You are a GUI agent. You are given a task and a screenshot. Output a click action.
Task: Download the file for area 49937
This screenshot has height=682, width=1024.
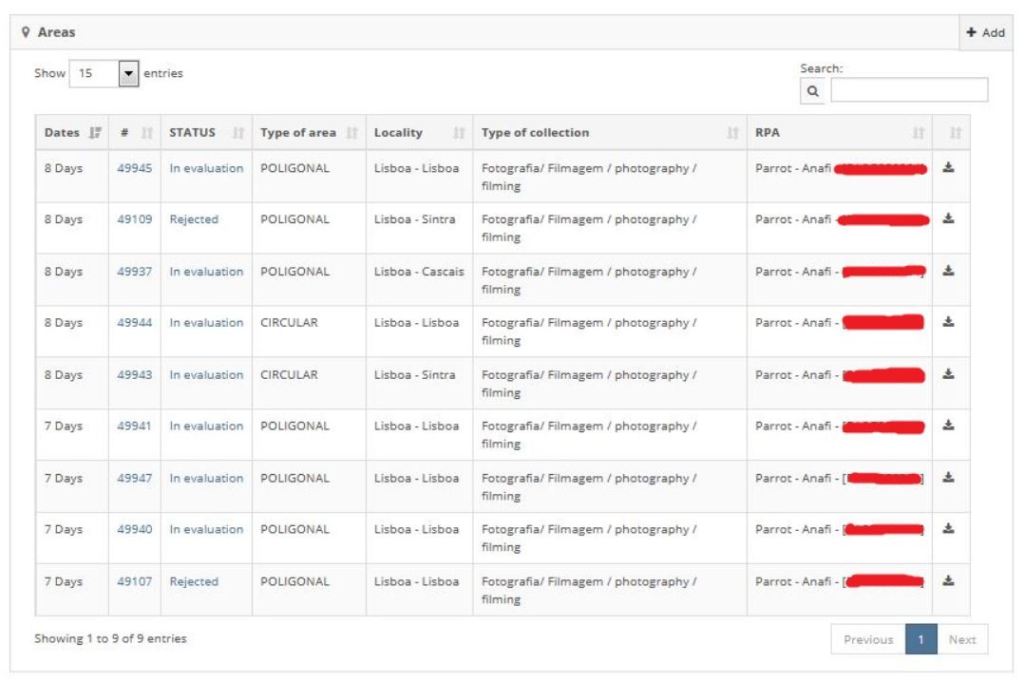[949, 272]
